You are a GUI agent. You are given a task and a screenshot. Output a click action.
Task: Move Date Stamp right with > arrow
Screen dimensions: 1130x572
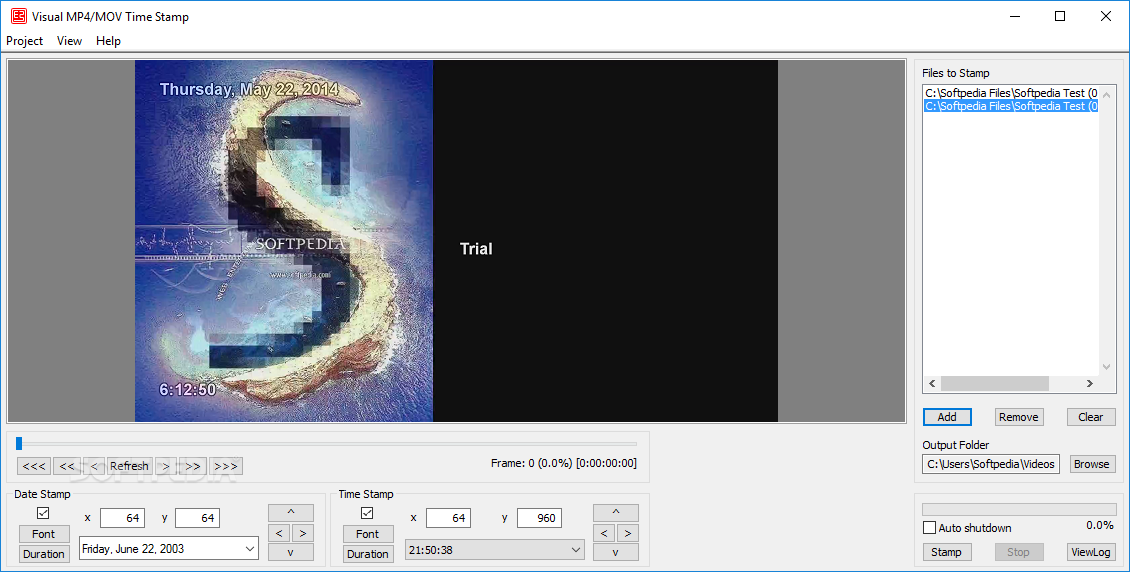click(x=303, y=533)
